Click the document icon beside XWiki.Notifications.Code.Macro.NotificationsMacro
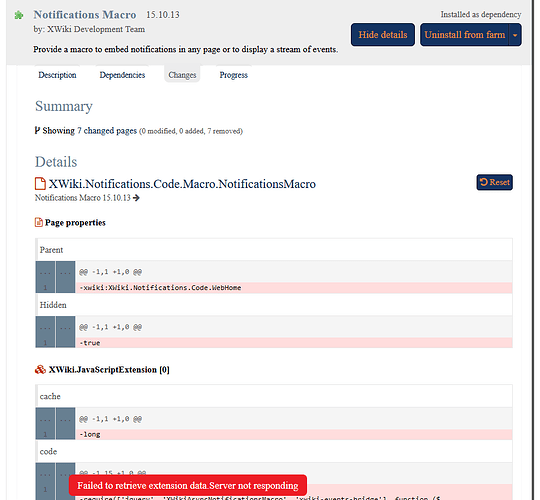The height and width of the screenshot is (500, 540). (x=40, y=184)
